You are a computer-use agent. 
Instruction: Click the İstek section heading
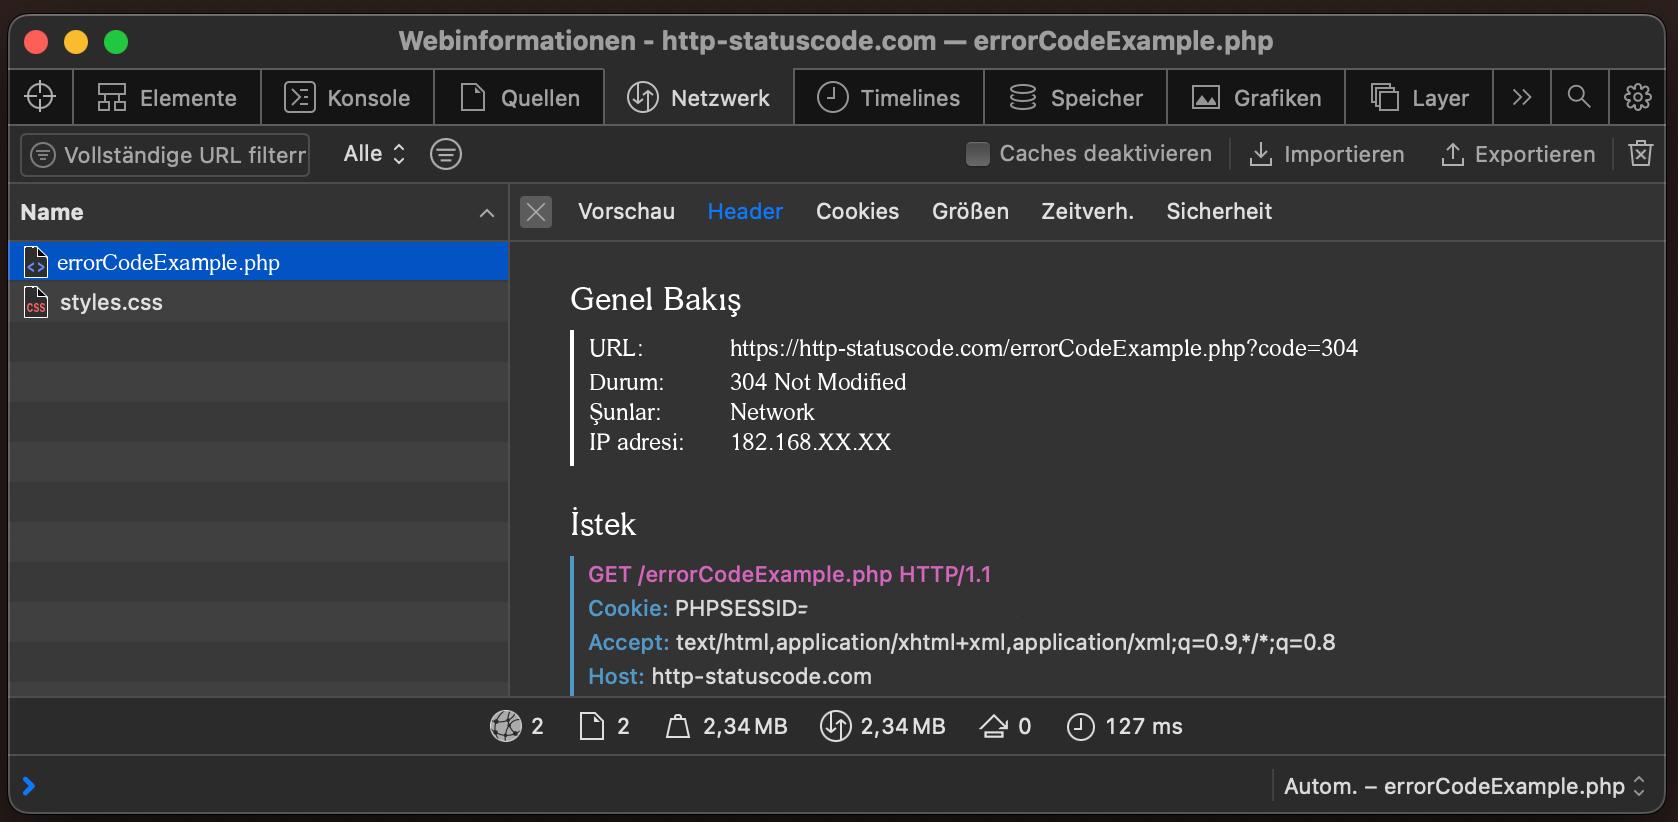(x=602, y=524)
